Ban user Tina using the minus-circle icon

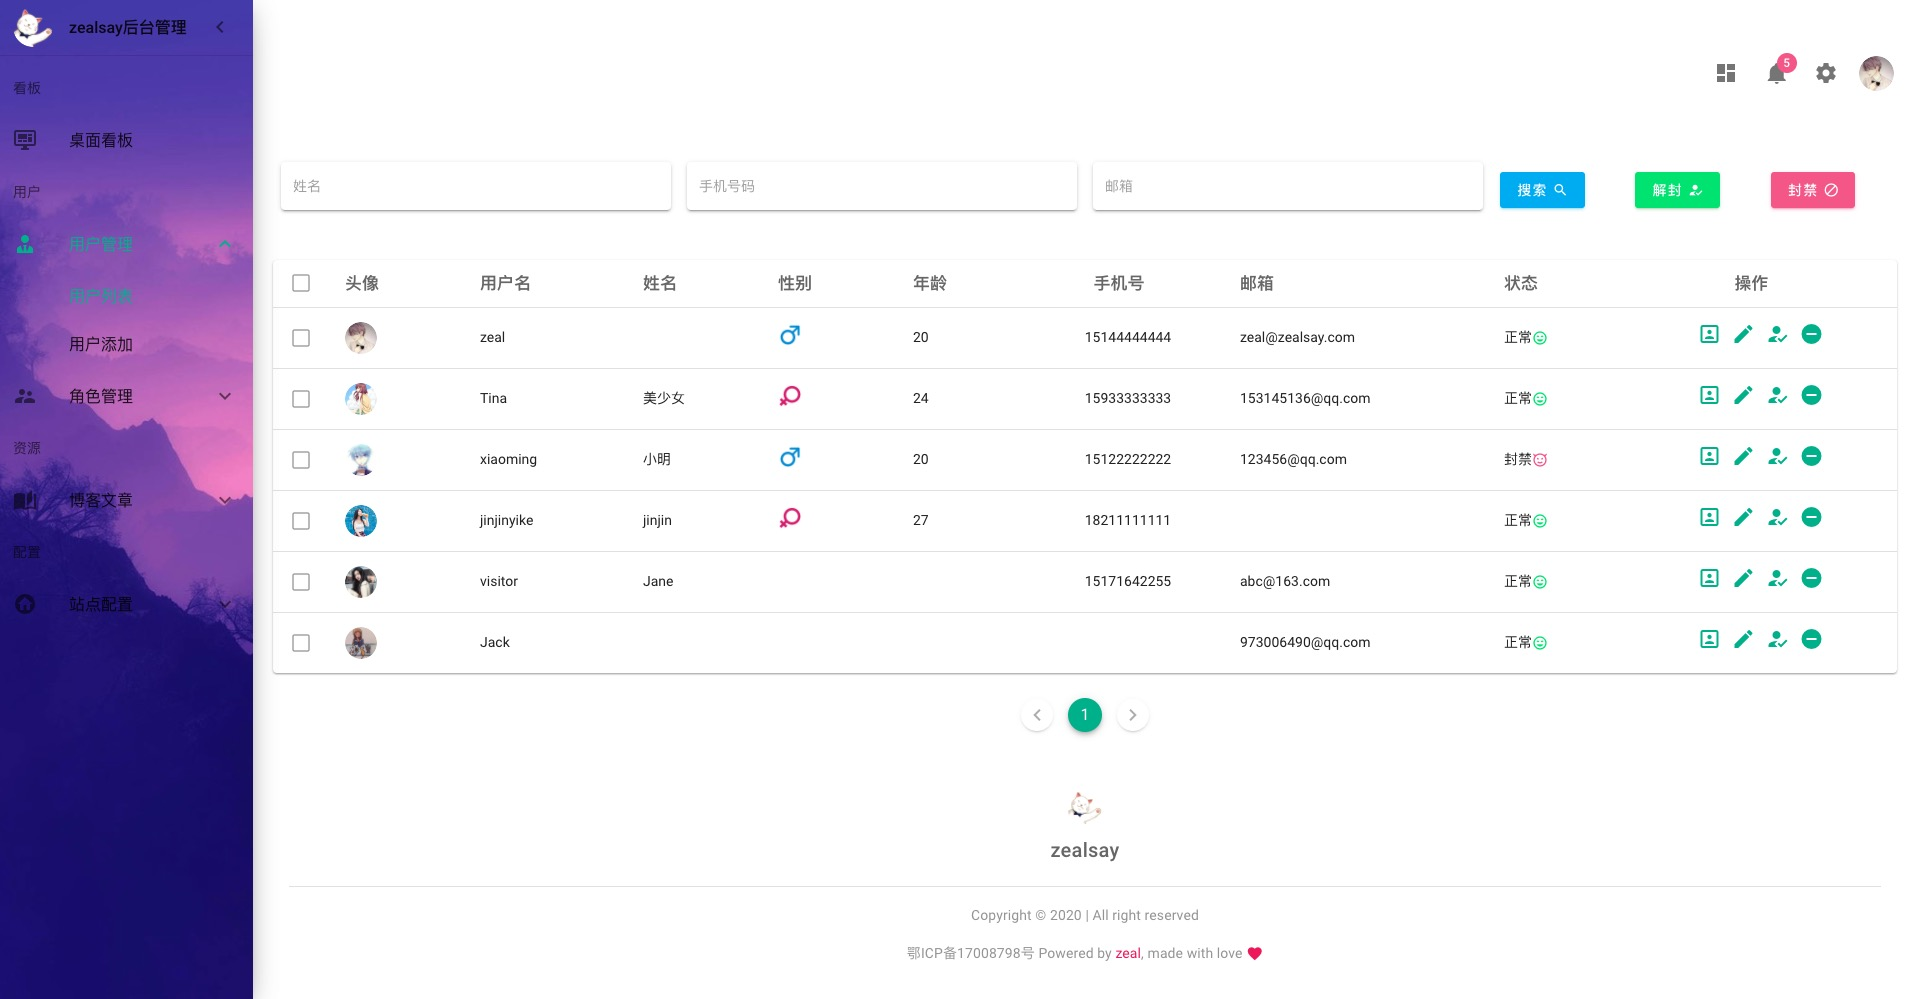(x=1811, y=395)
